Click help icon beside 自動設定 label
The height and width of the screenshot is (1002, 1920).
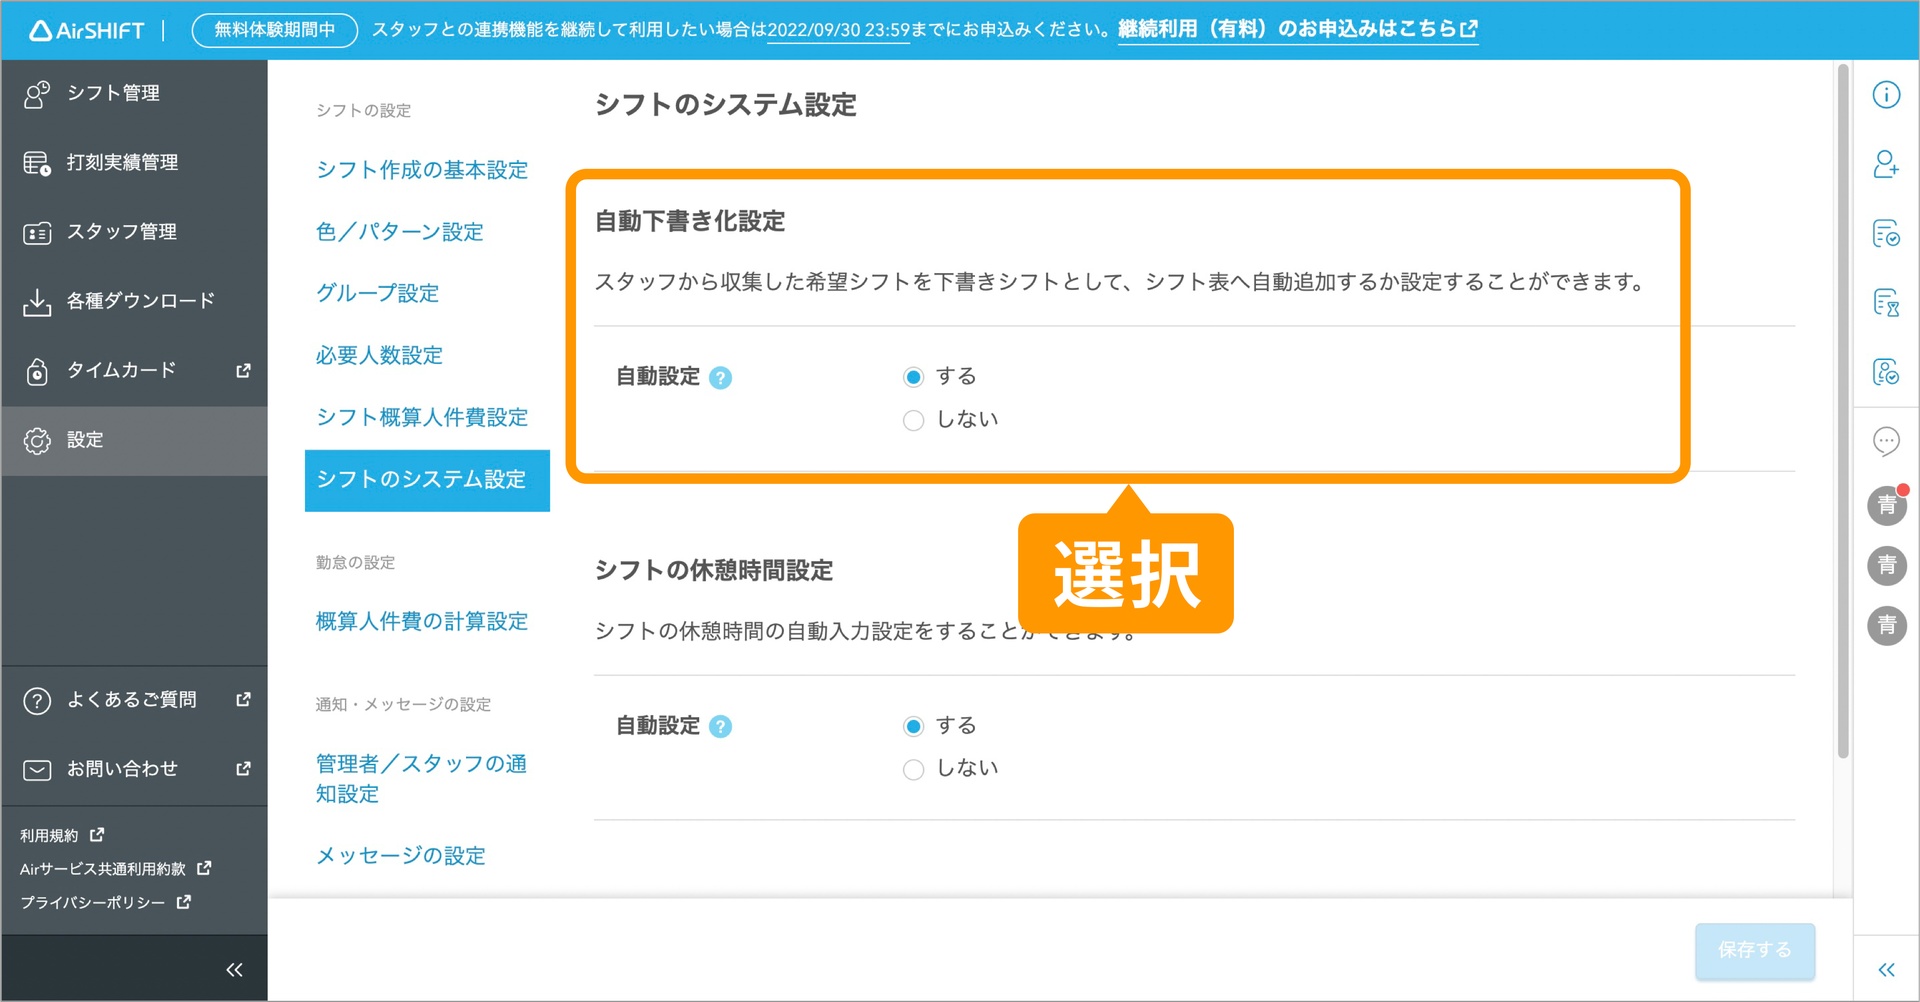(722, 378)
